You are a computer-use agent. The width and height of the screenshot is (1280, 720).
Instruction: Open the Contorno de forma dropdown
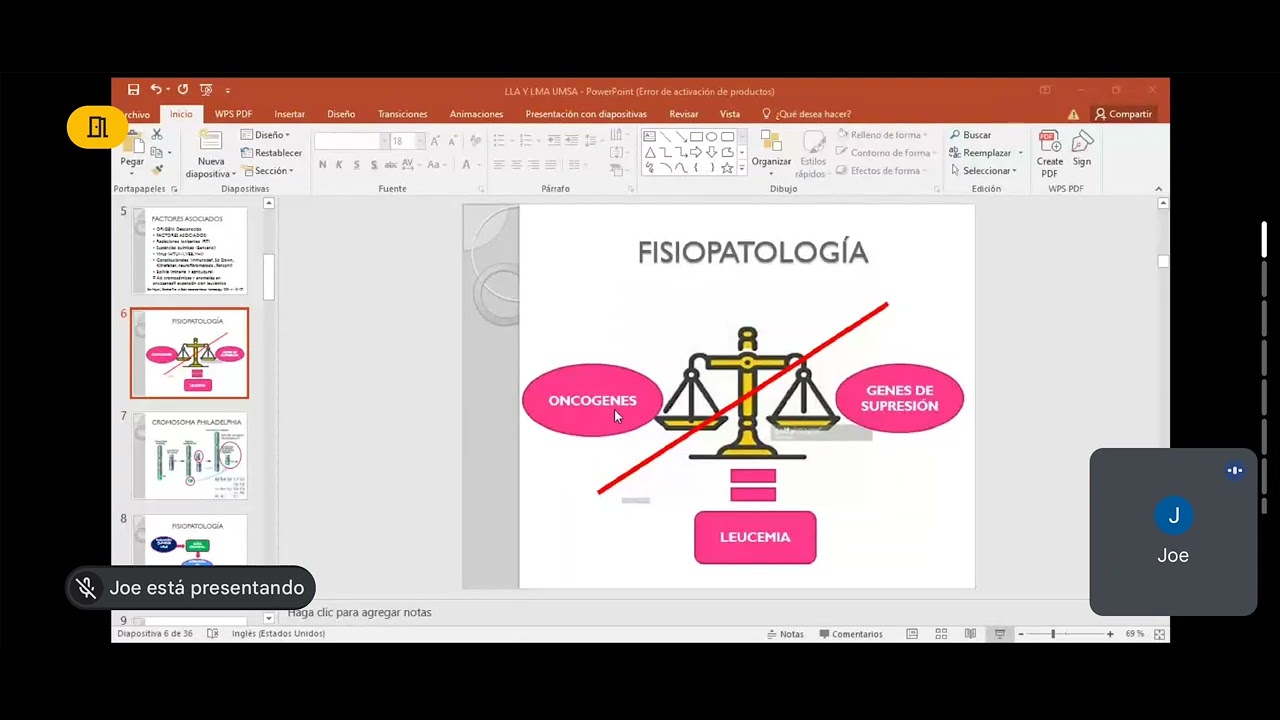(x=885, y=153)
